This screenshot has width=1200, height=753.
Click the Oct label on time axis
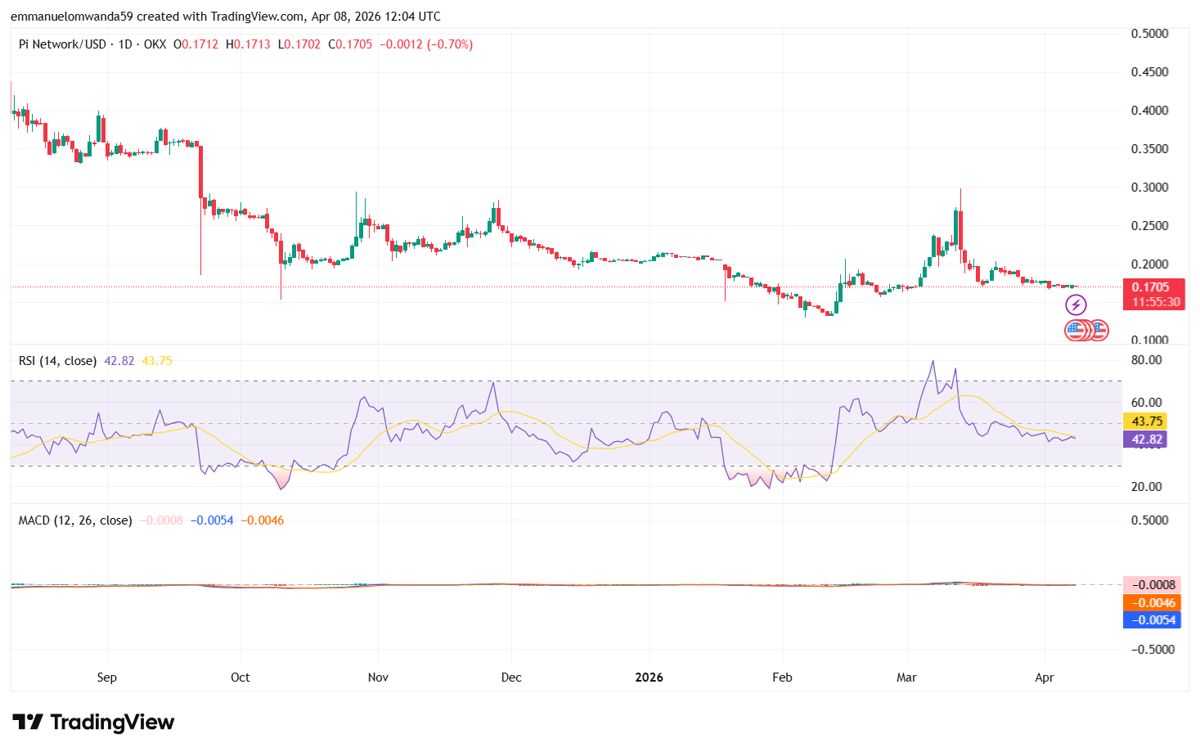[240, 677]
